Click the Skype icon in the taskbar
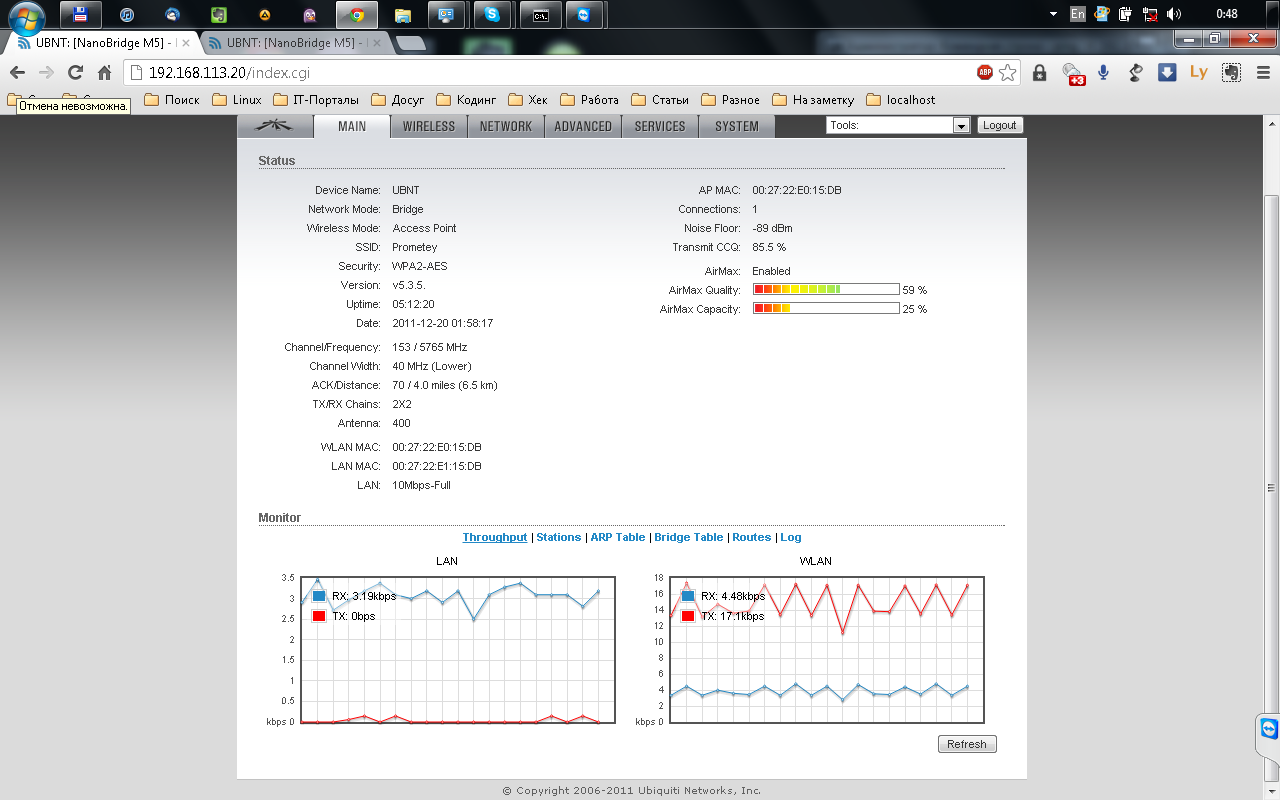 coord(492,15)
